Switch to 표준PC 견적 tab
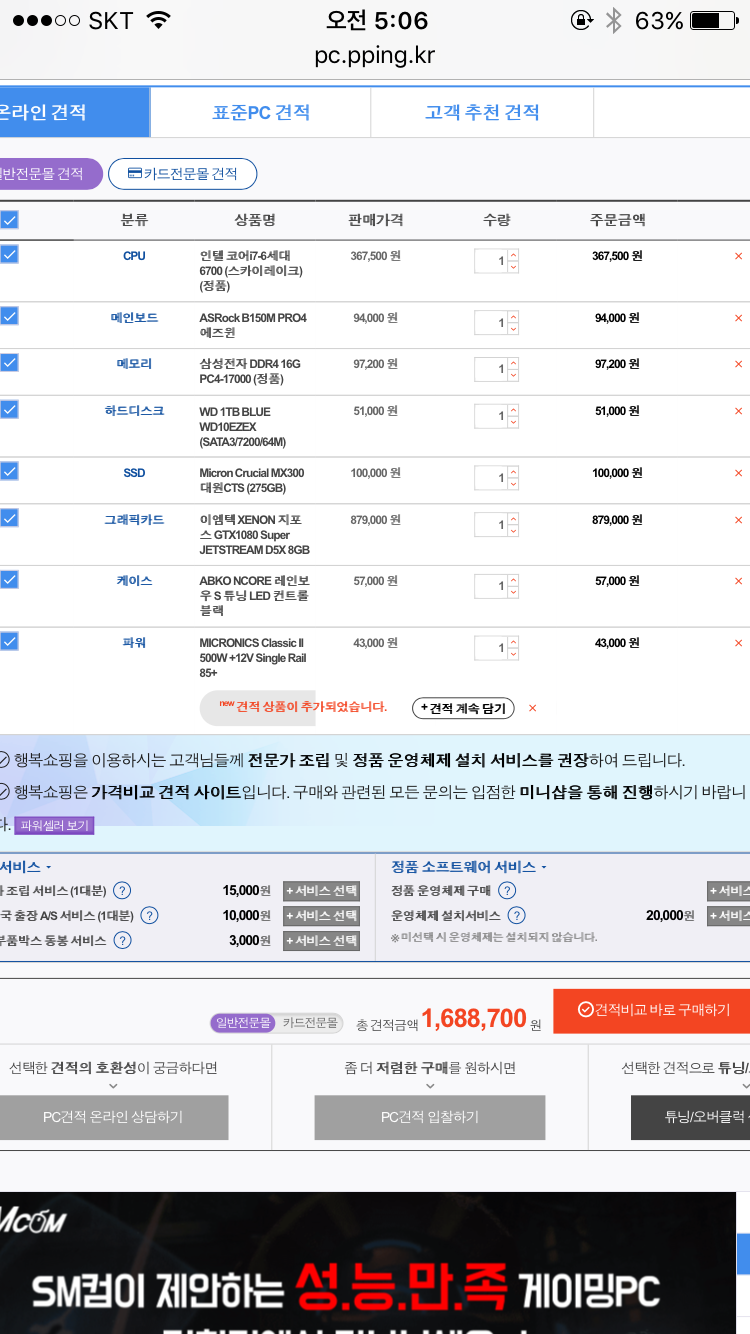This screenshot has height=1334, width=750. point(260,113)
